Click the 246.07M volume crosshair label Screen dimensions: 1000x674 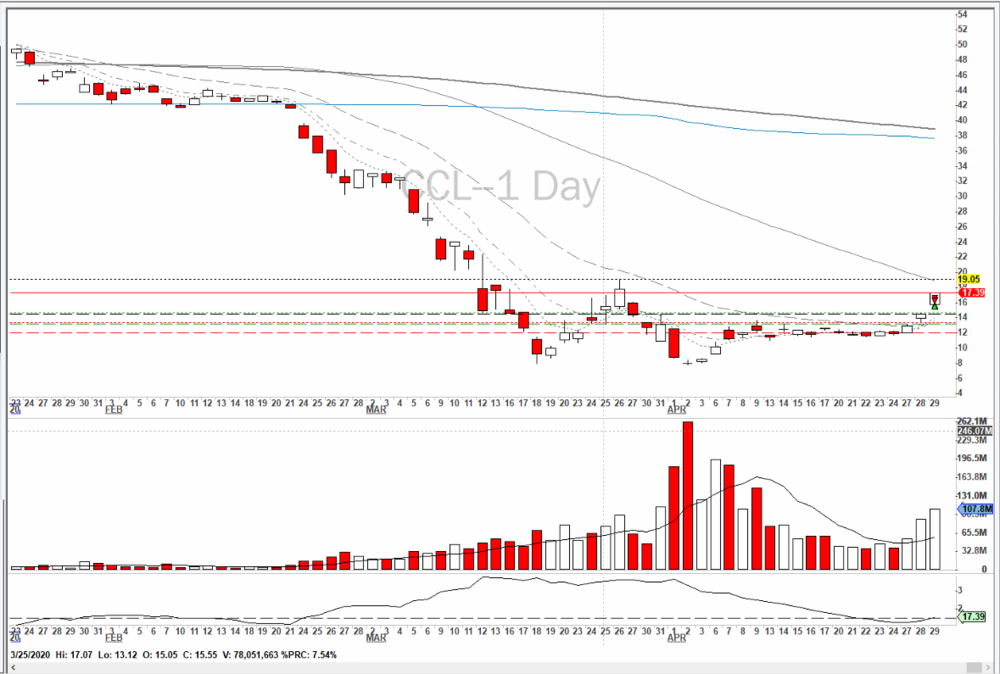click(x=972, y=431)
